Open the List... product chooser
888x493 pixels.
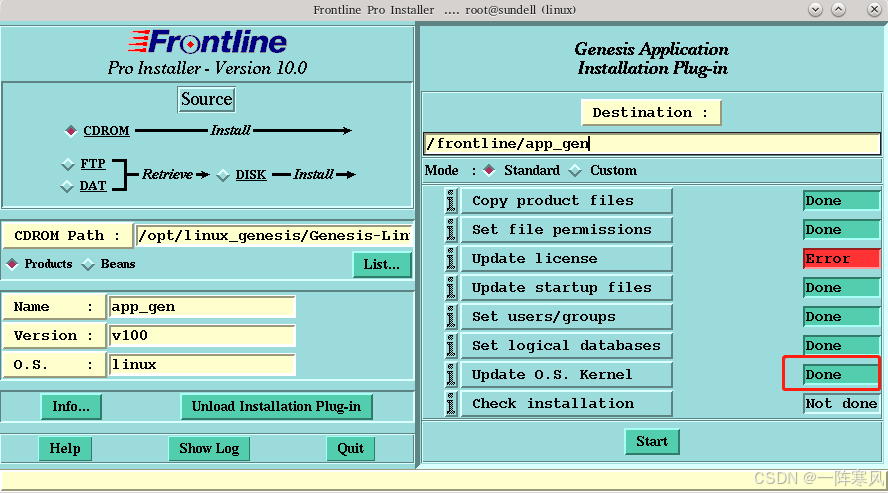382,264
